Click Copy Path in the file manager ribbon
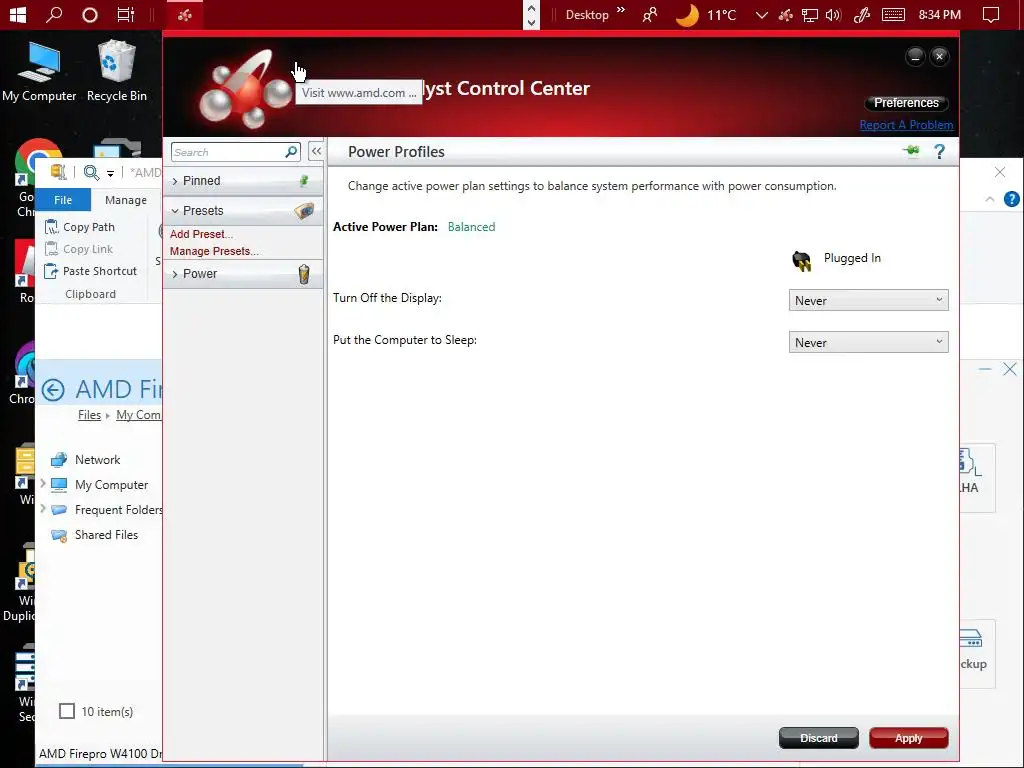The width and height of the screenshot is (1024, 768). (x=80, y=227)
